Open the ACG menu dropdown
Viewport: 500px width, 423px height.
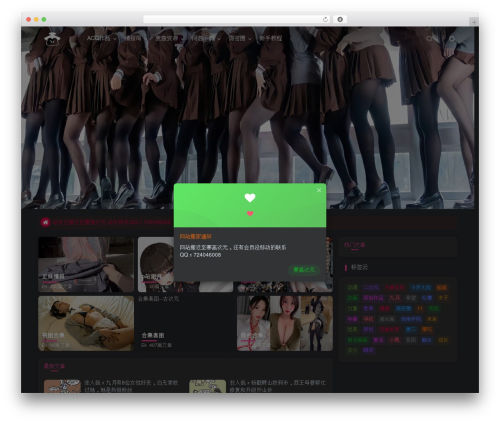[x=101, y=38]
